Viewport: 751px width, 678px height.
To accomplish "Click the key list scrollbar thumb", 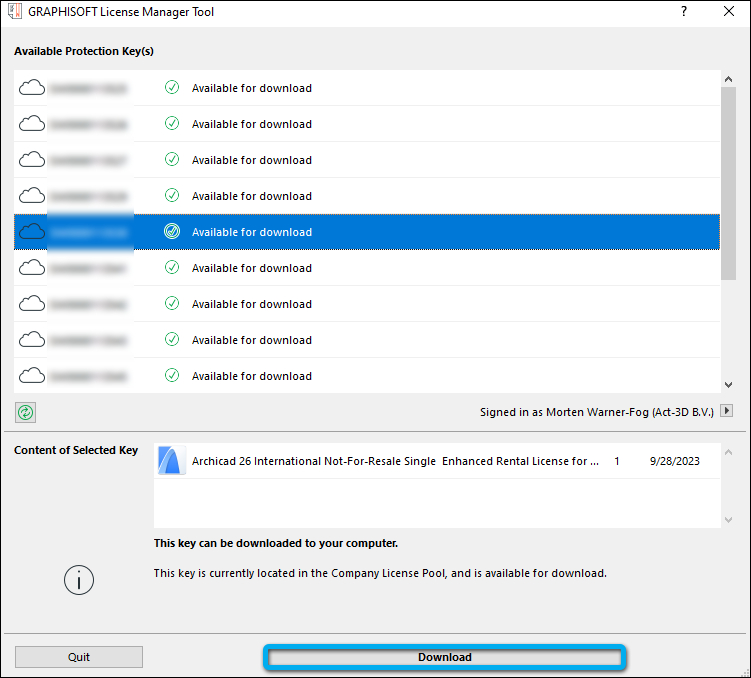I will tap(728, 183).
